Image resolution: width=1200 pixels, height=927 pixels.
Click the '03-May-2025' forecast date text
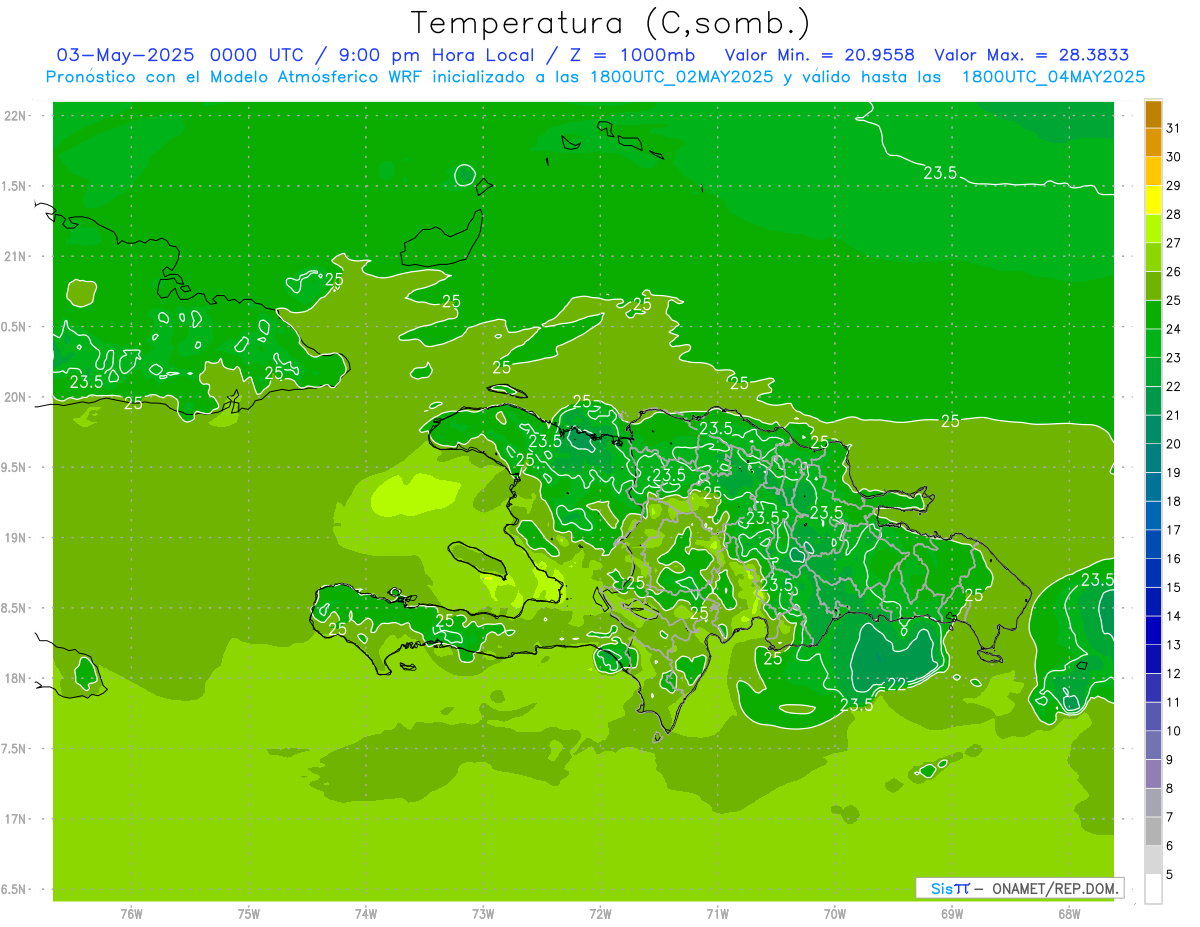(x=125, y=55)
